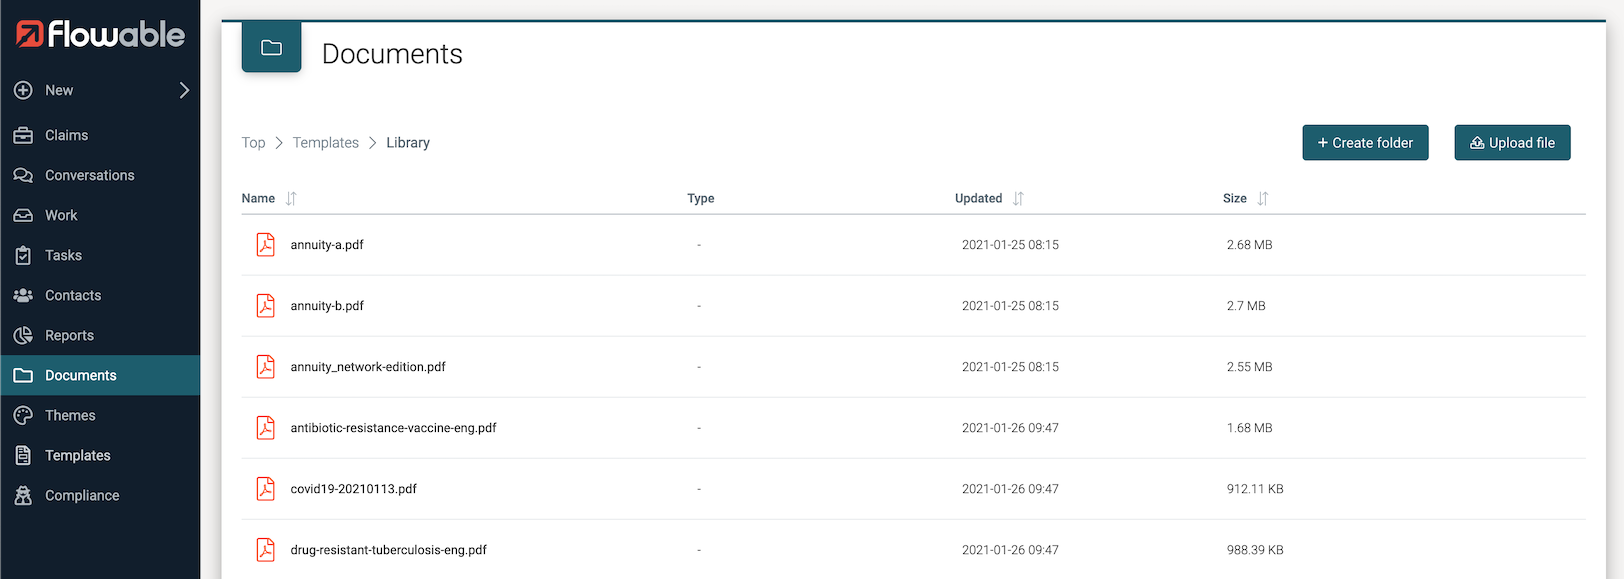Open the Themes palette icon
Image resolution: width=1624 pixels, height=579 pixels.
pos(23,415)
